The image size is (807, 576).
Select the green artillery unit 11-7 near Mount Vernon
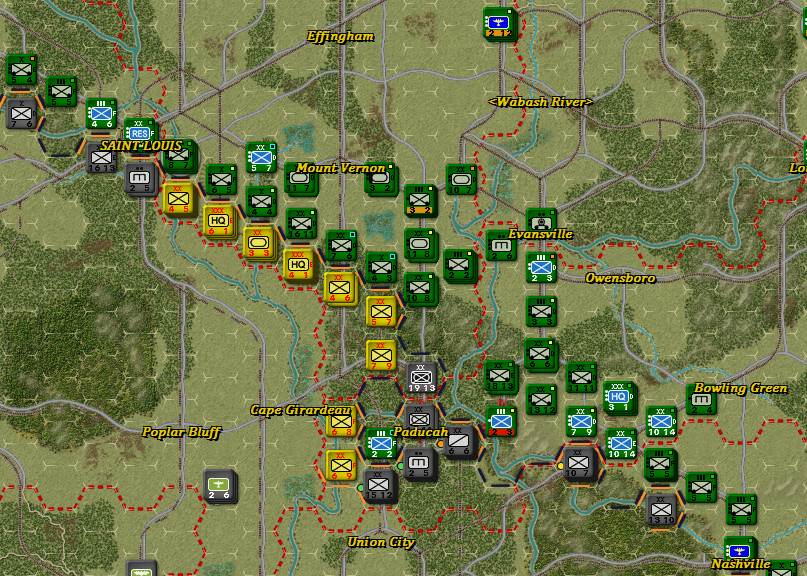pos(301,178)
